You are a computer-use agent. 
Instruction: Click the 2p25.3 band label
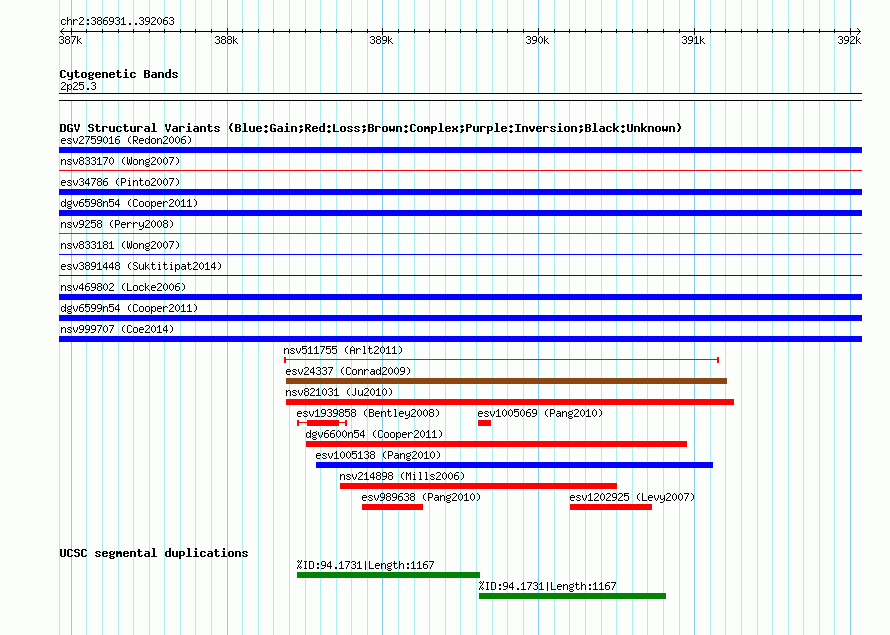78,86
